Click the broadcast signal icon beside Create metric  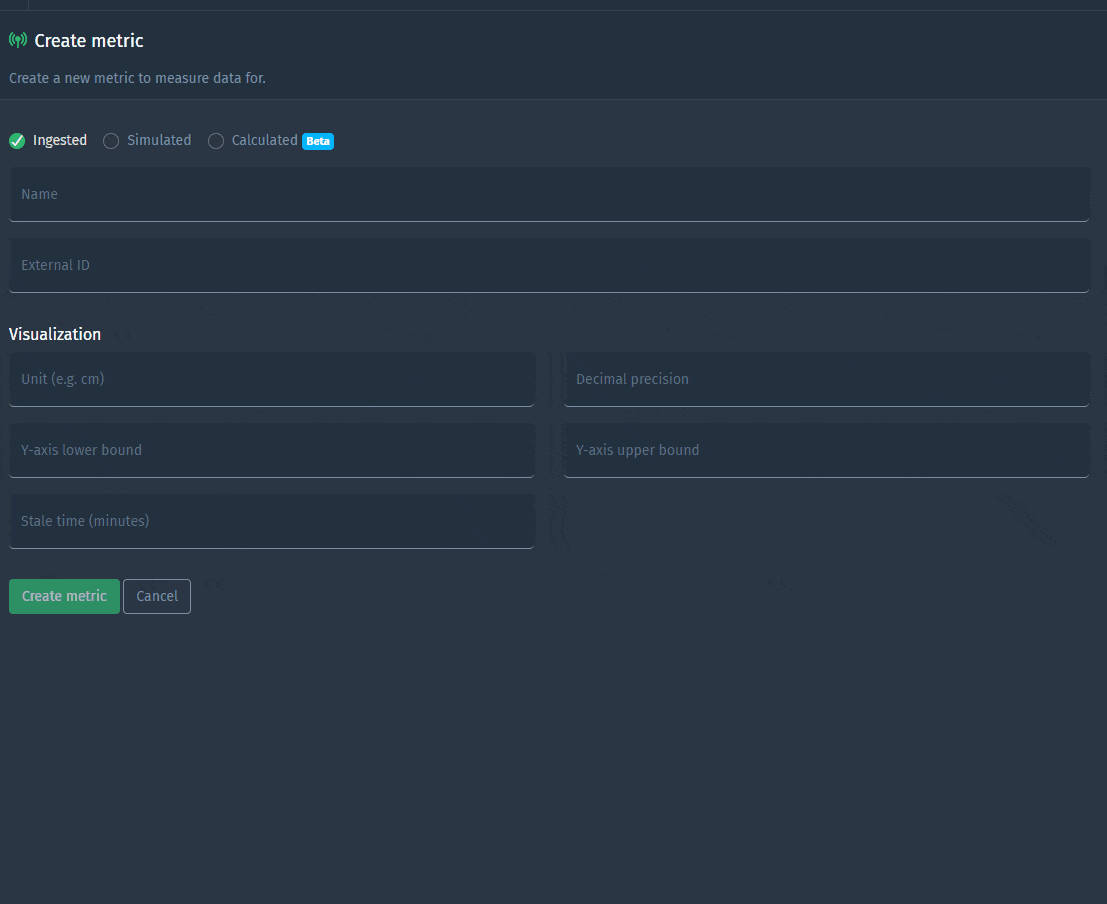pos(18,41)
